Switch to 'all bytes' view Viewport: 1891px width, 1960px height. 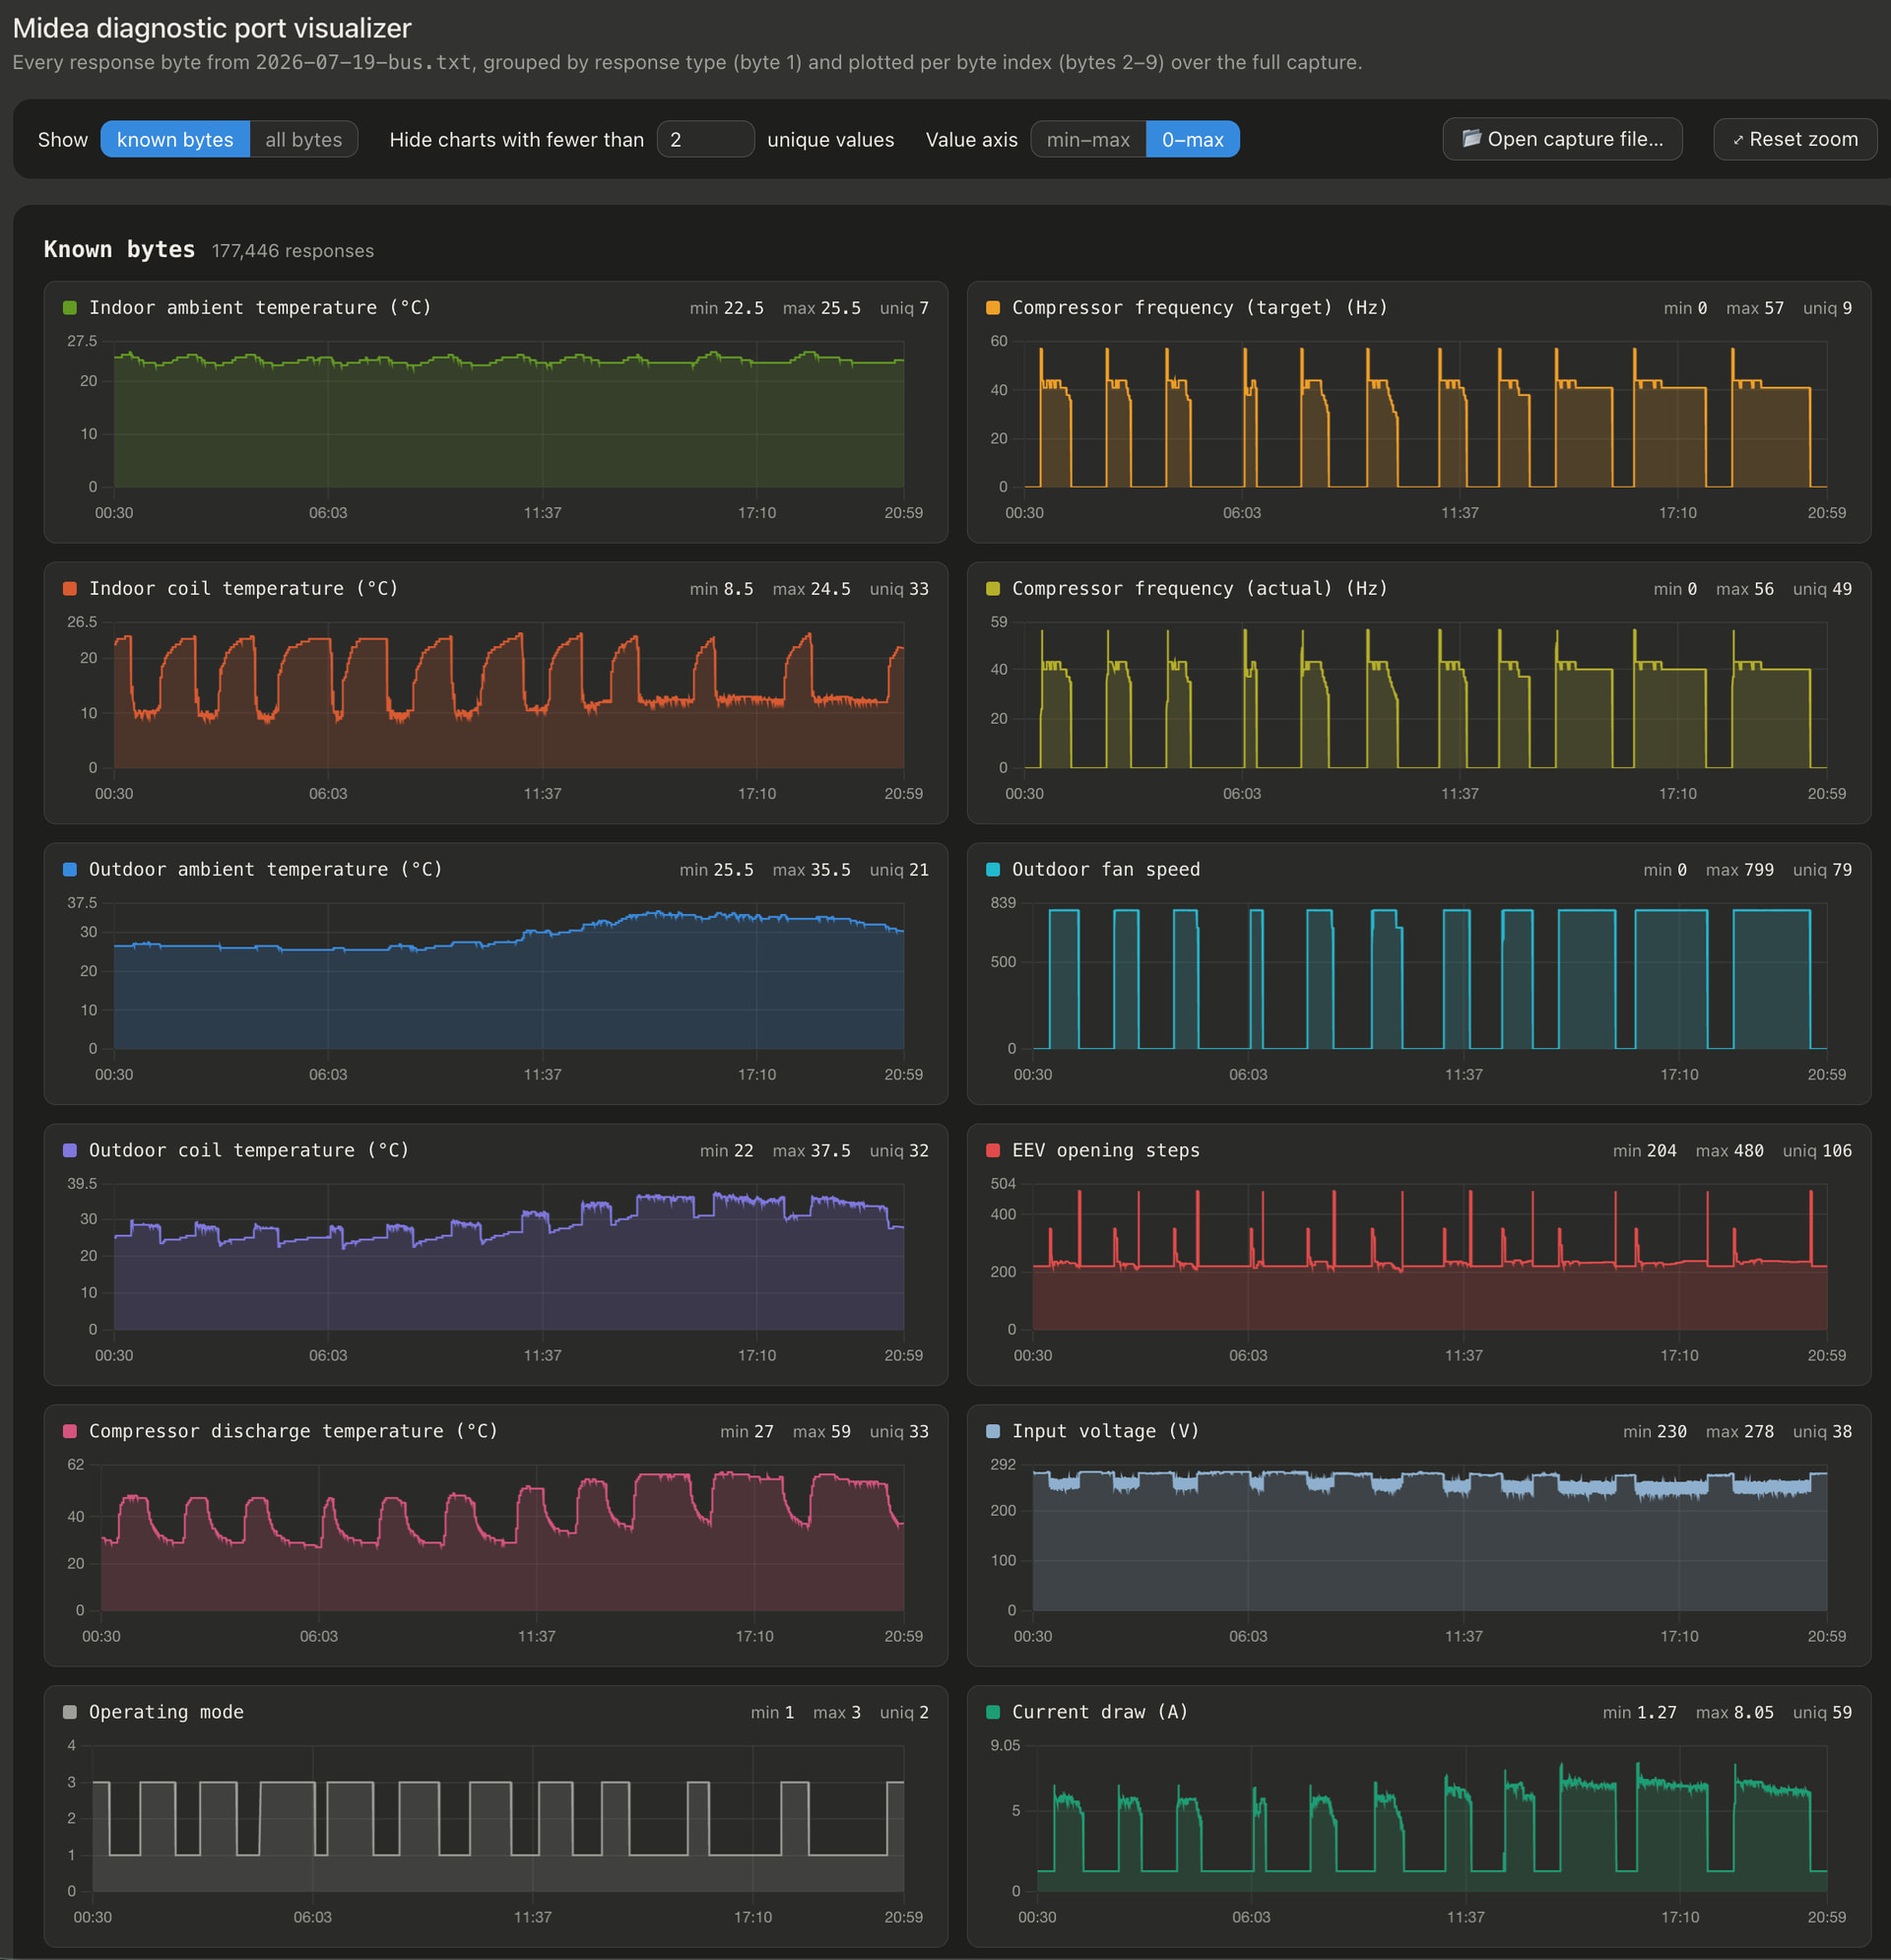point(303,139)
